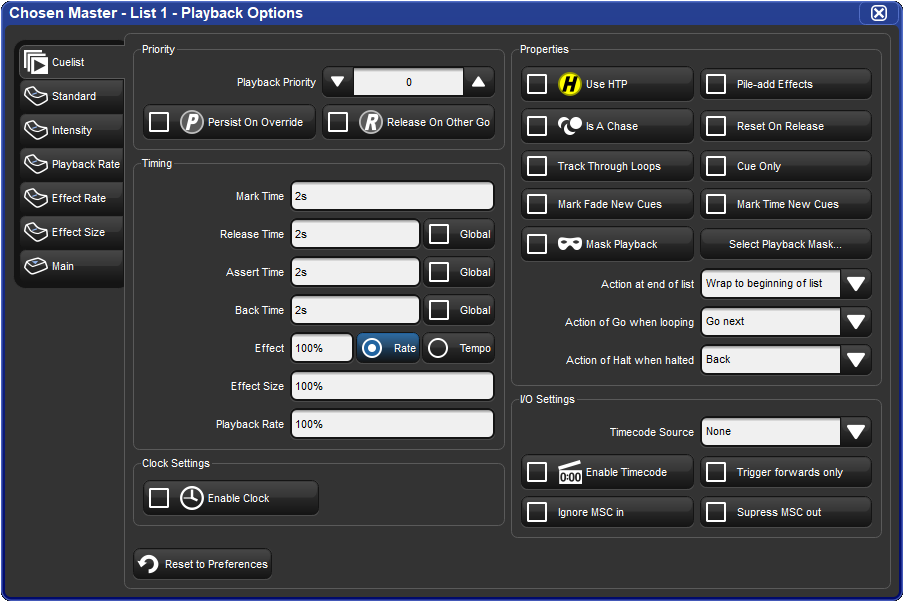Click the Back Time input field

click(x=355, y=310)
